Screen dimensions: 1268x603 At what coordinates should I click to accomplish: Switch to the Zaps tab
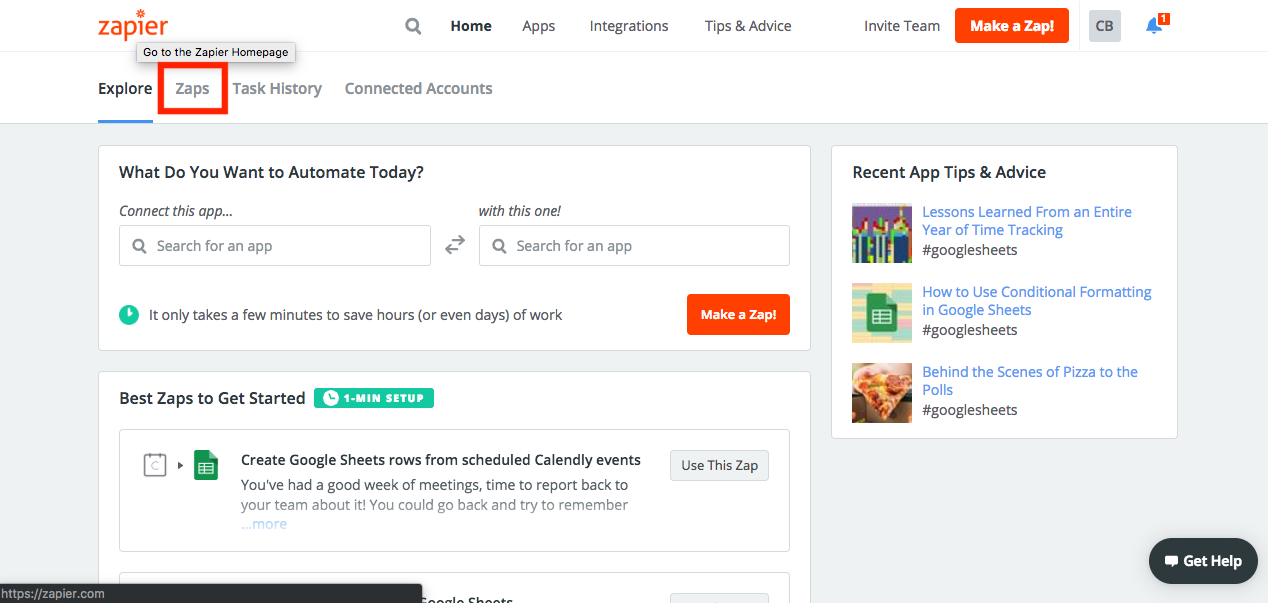pyautogui.click(x=192, y=88)
